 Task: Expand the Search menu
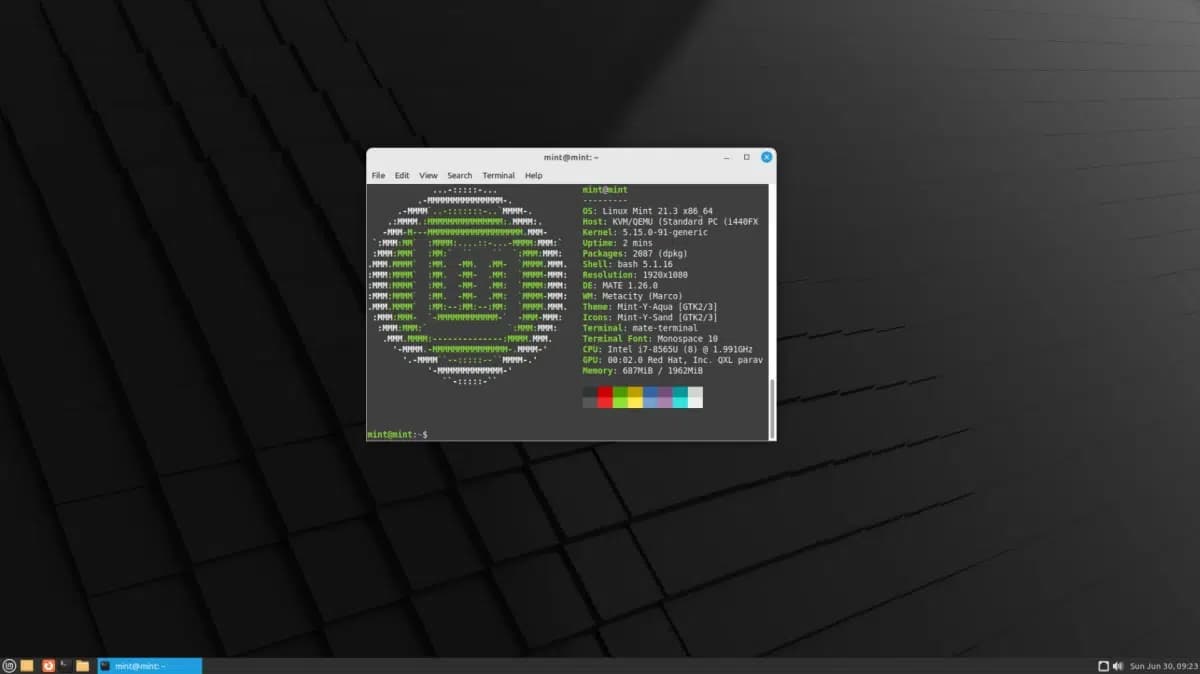point(459,175)
